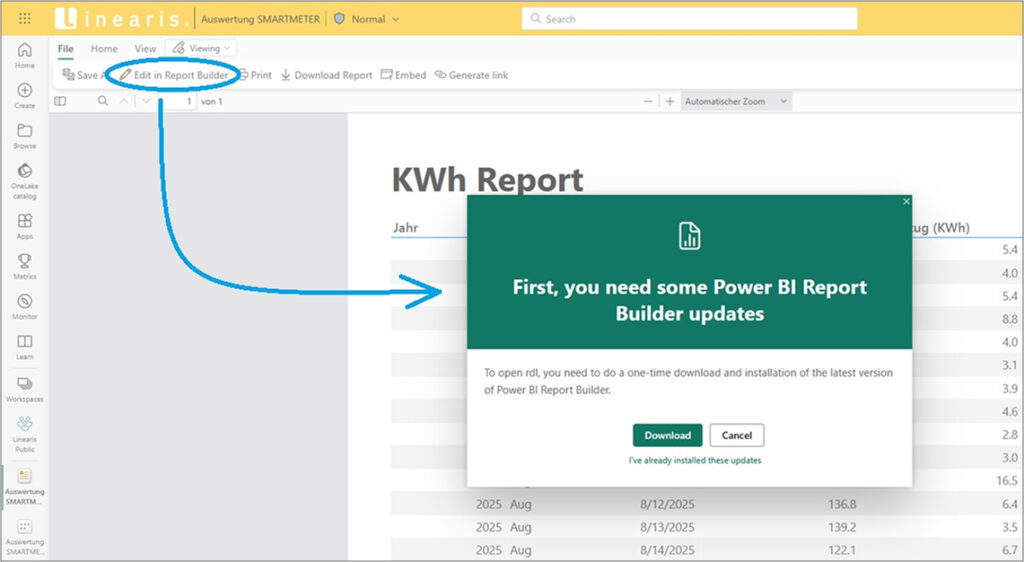1024x562 pixels.
Task: Click the 136.8 value cell
Action: [x=842, y=504]
